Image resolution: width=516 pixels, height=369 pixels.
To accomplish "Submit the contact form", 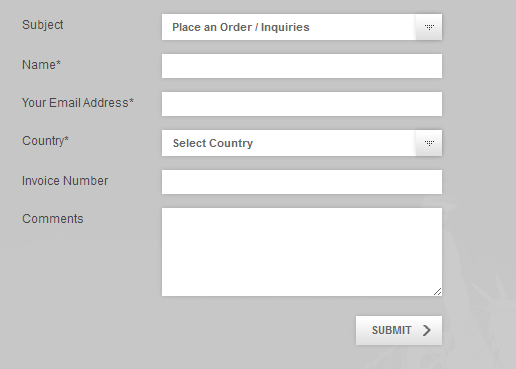I will (399, 330).
